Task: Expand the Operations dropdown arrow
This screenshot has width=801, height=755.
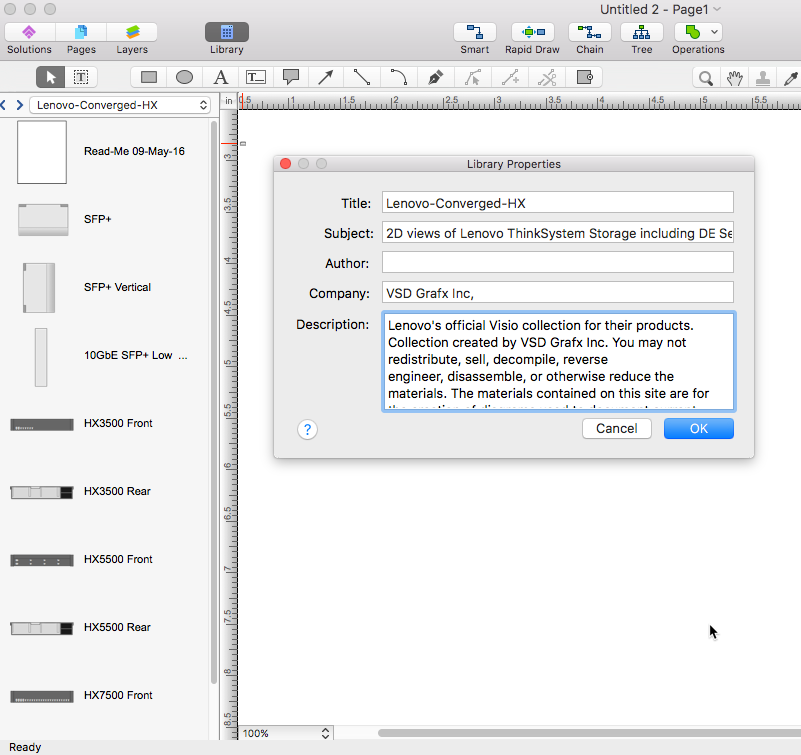Action: (715, 32)
